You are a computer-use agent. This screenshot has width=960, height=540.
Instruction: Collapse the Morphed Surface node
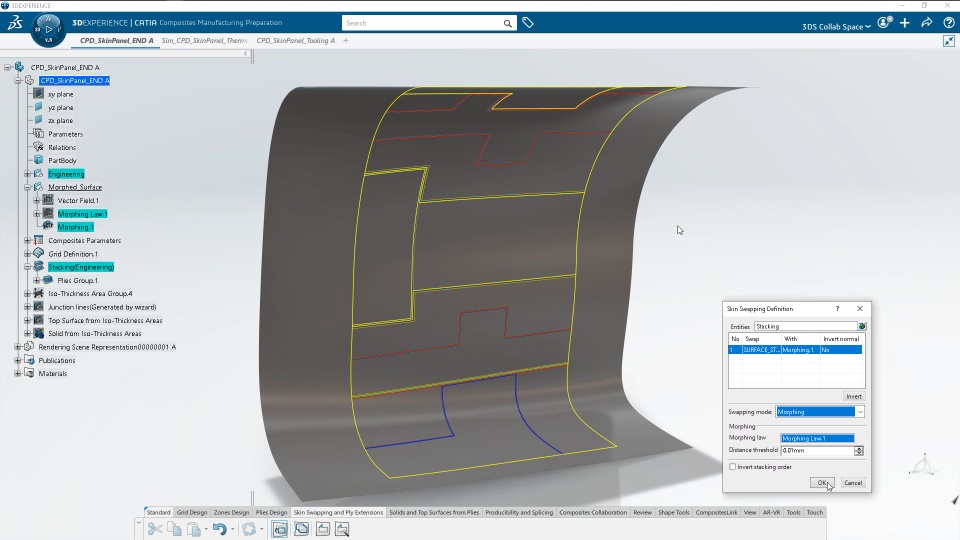(28, 187)
